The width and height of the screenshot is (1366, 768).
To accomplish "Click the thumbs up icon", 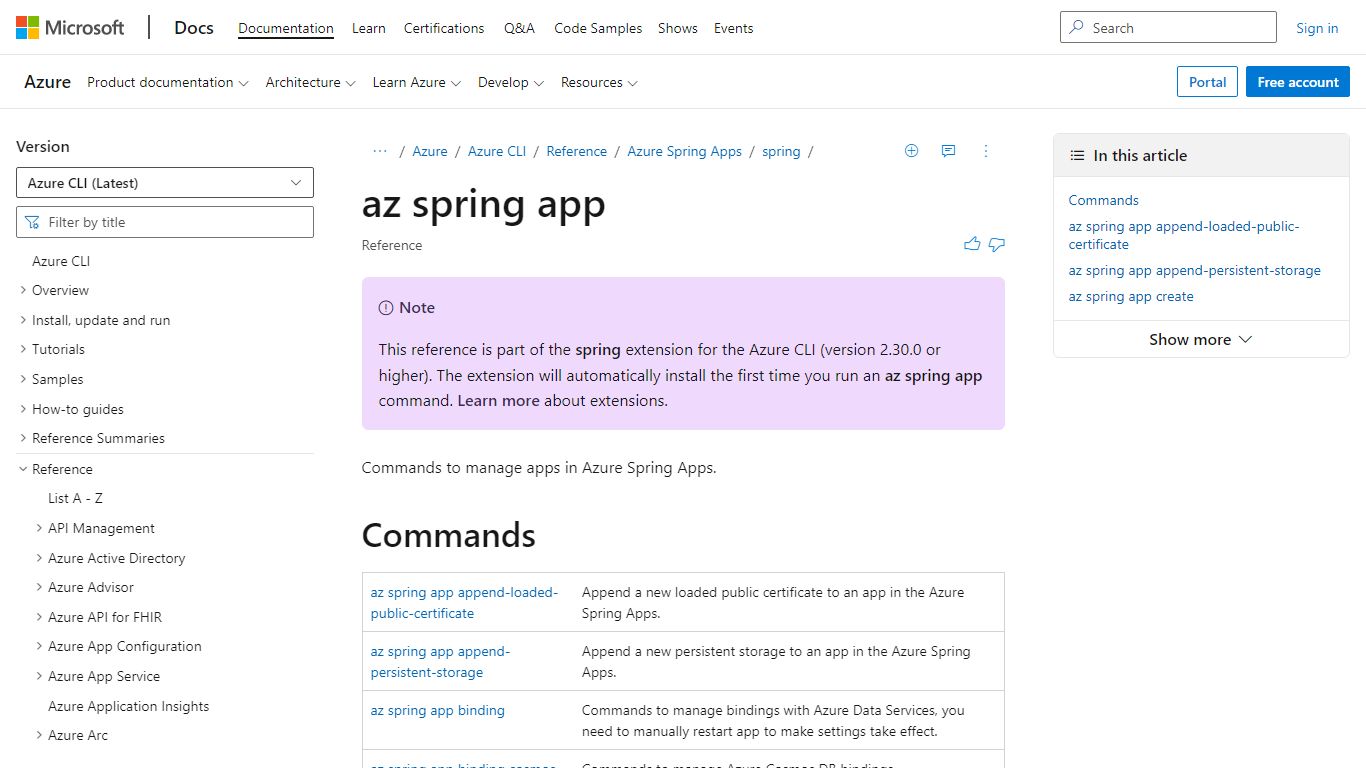I will [972, 244].
